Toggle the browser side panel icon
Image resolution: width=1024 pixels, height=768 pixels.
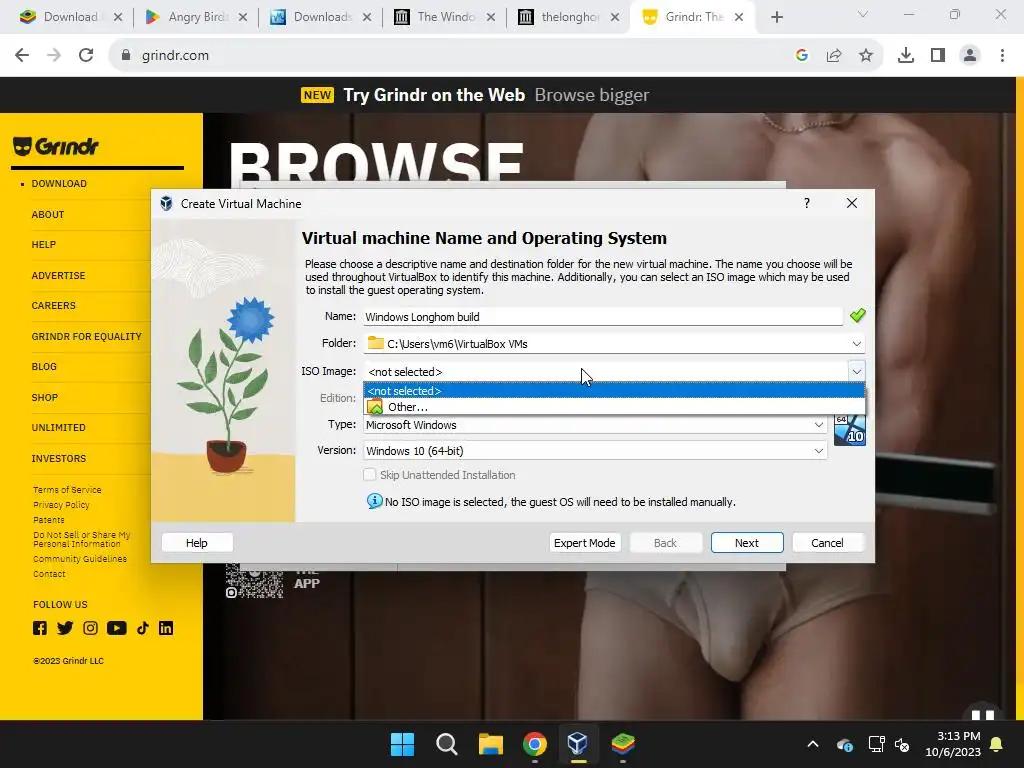(x=938, y=56)
